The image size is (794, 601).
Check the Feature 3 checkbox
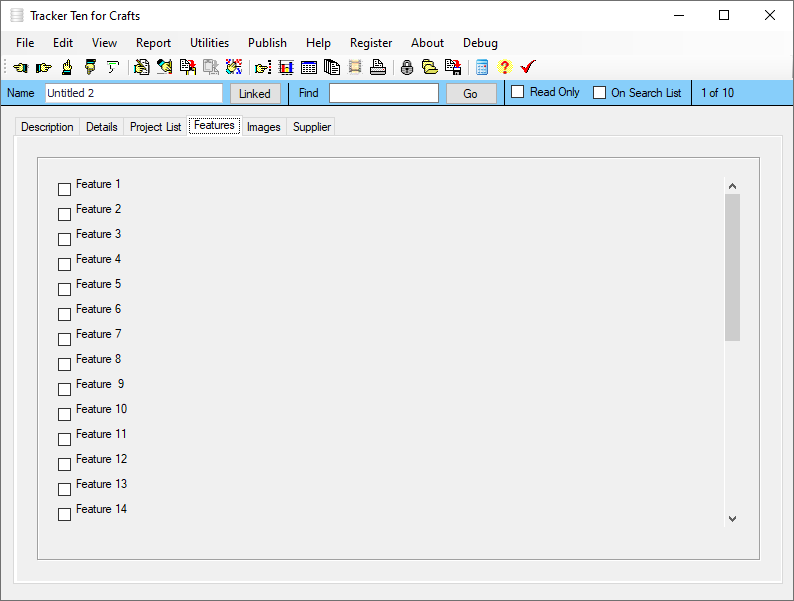click(x=64, y=239)
